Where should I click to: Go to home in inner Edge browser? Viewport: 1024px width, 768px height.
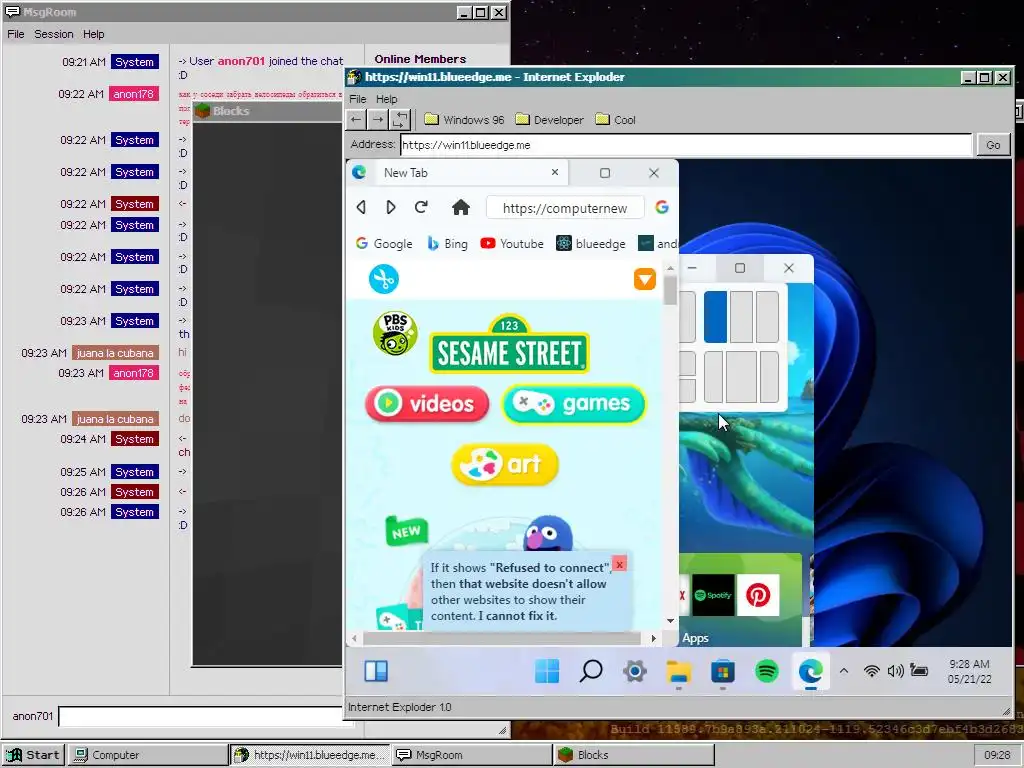click(x=460, y=208)
